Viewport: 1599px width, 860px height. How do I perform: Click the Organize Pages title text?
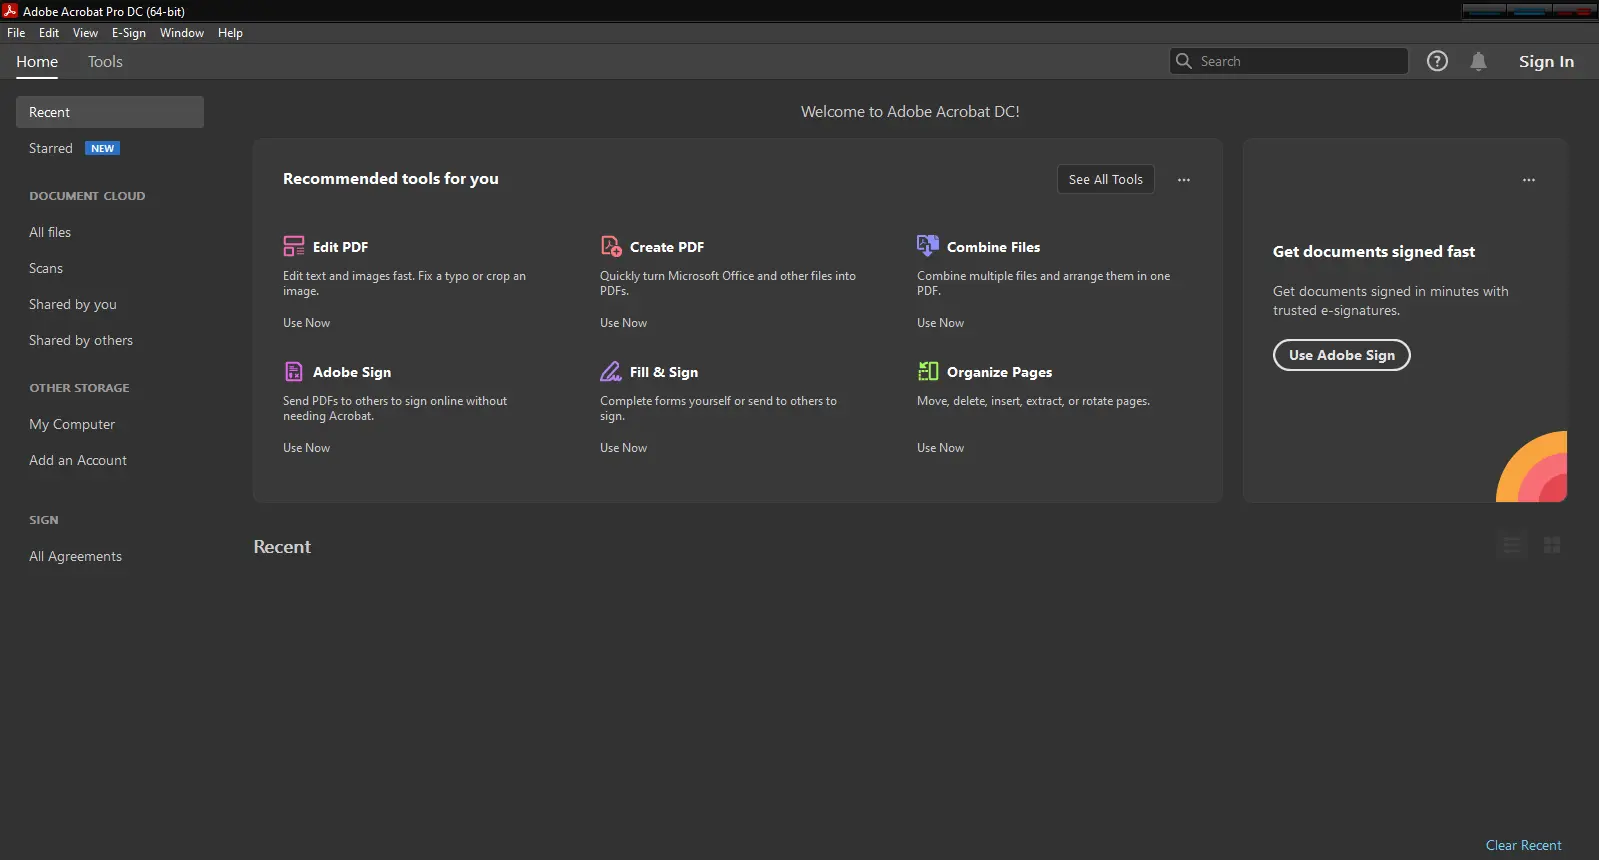pyautogui.click(x=999, y=372)
